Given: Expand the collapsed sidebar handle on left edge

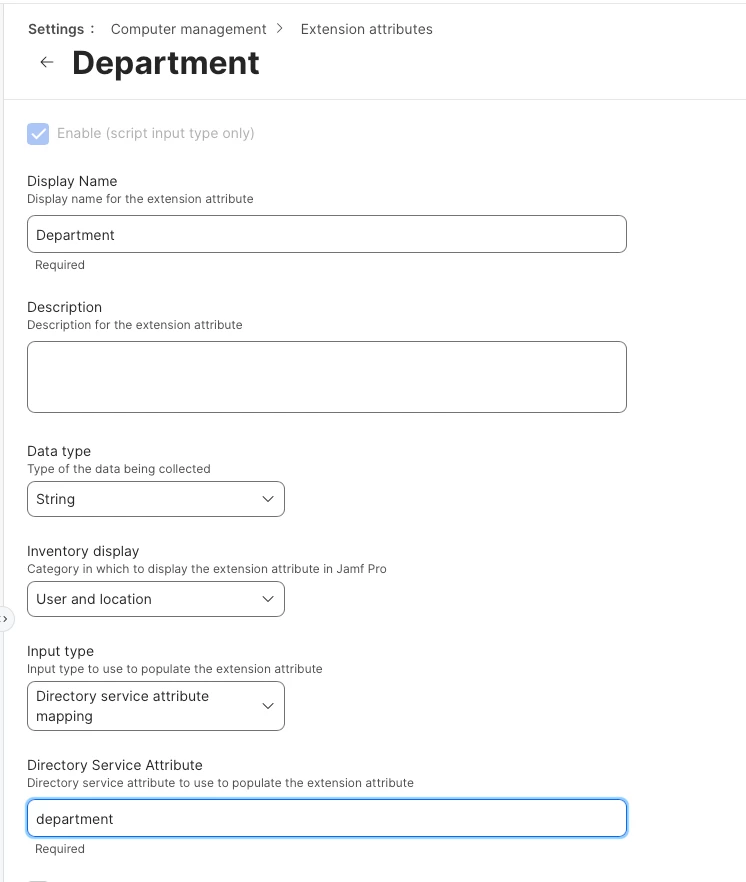Looking at the screenshot, I should [6, 619].
